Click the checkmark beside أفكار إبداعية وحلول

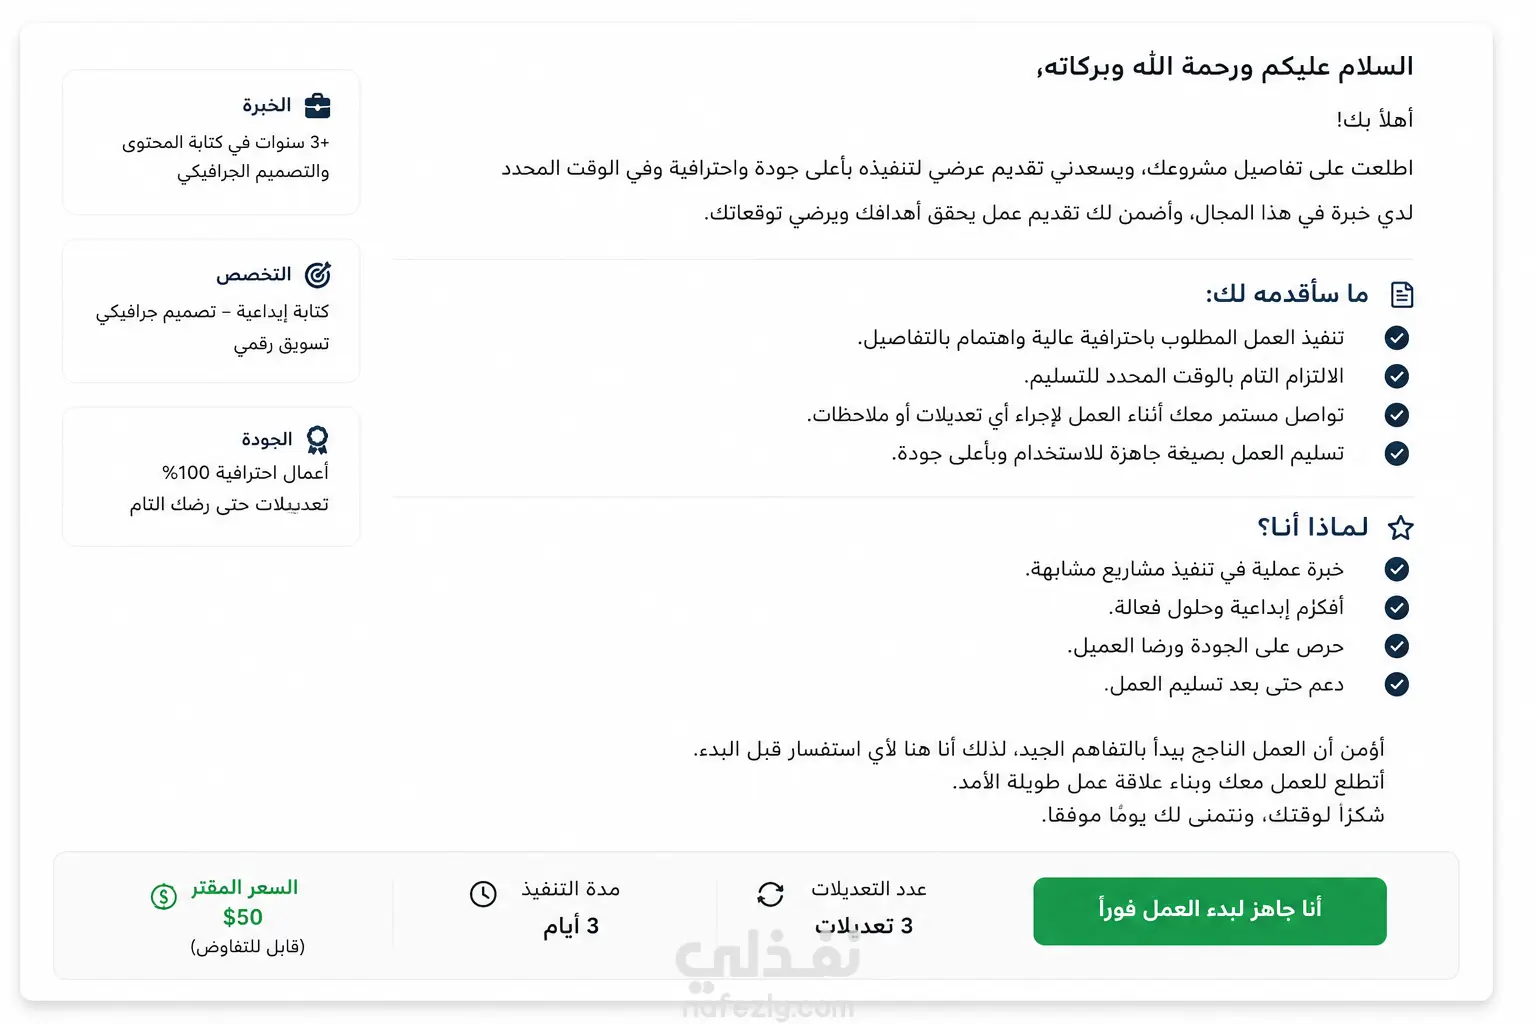pyautogui.click(x=1397, y=607)
